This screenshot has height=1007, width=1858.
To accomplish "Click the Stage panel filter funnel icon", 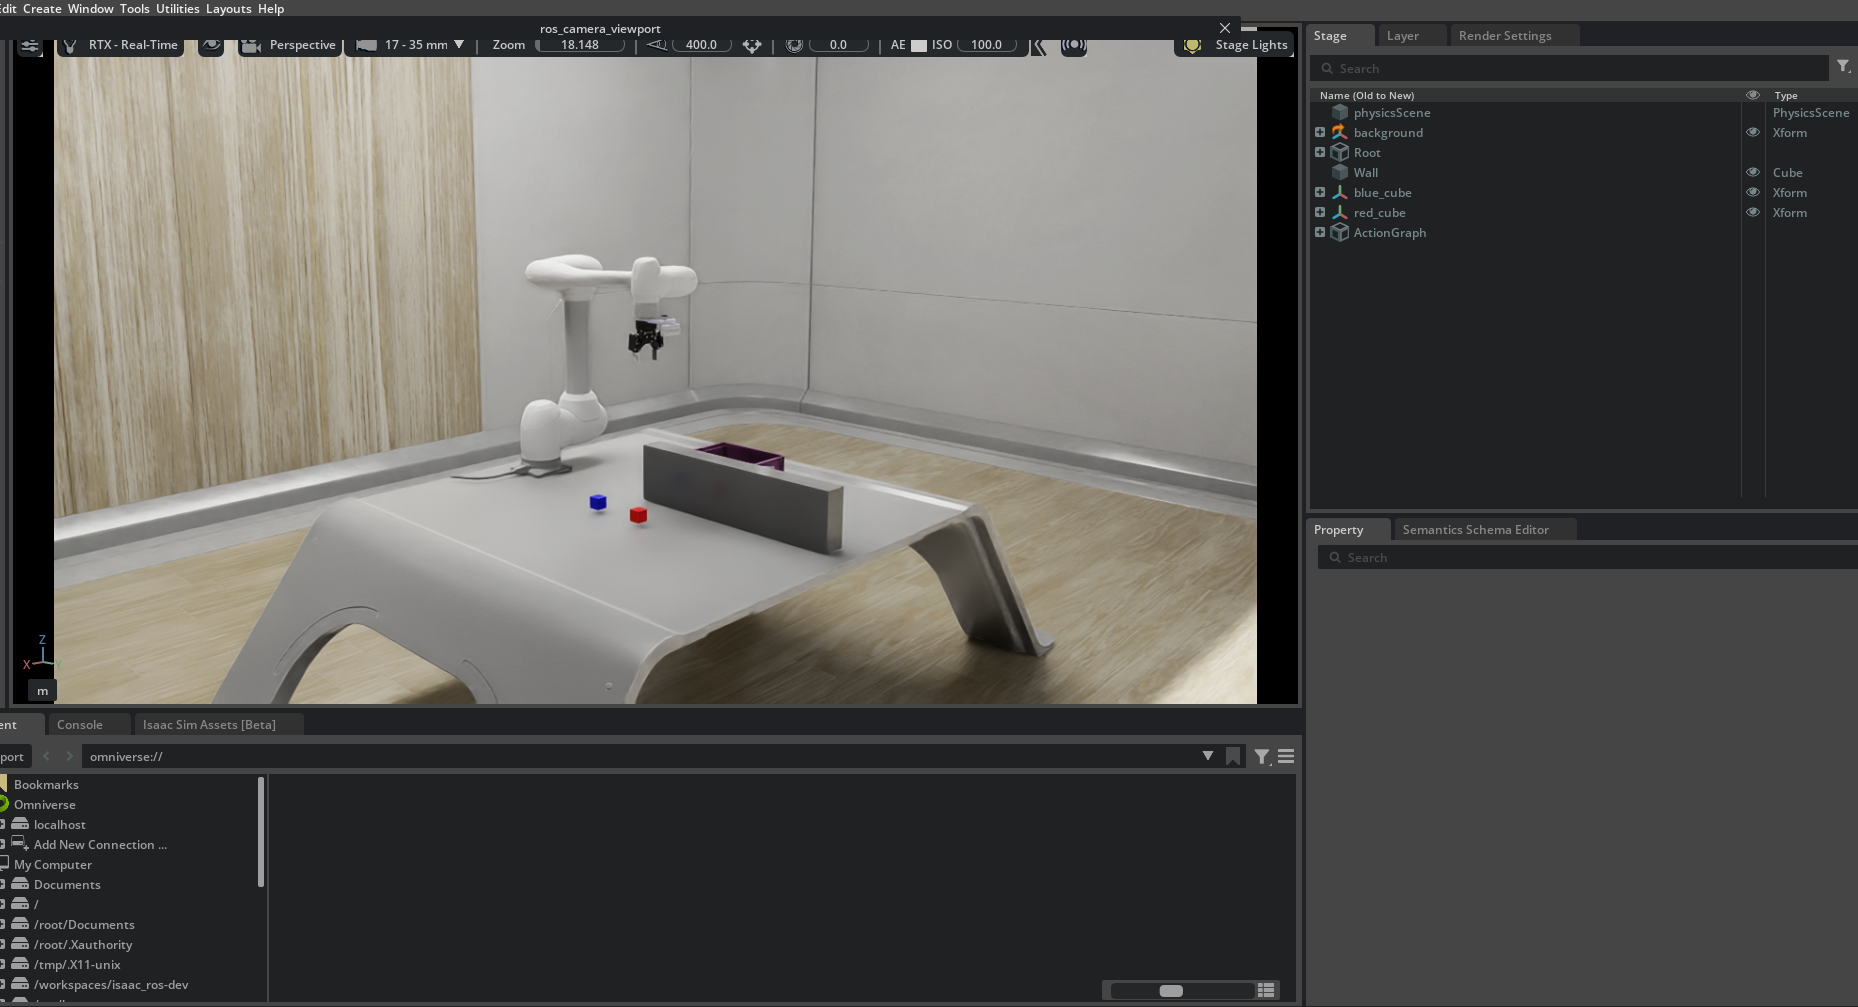I will click(1843, 67).
